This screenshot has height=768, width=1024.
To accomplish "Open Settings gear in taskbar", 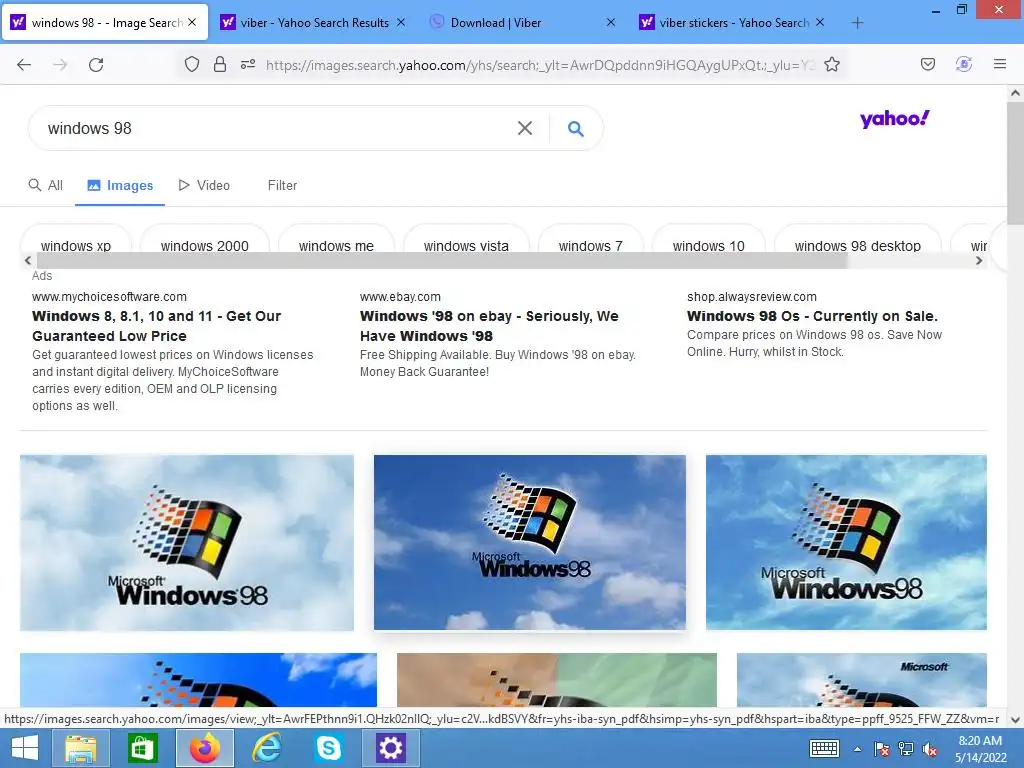I will point(391,748).
